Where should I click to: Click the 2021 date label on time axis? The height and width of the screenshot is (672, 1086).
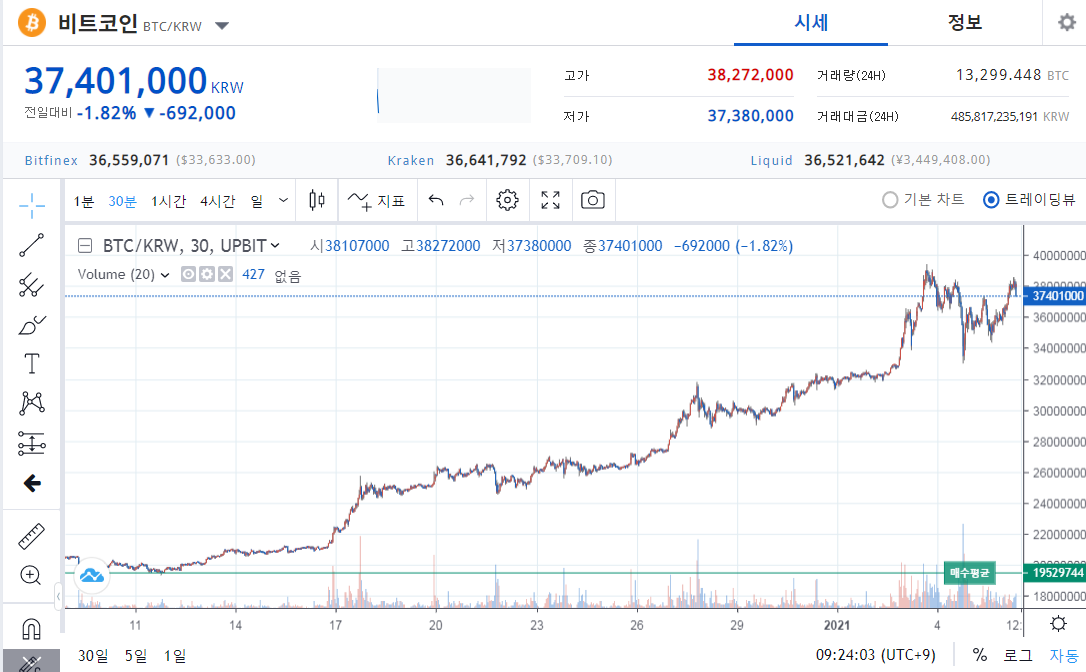[x=837, y=625]
